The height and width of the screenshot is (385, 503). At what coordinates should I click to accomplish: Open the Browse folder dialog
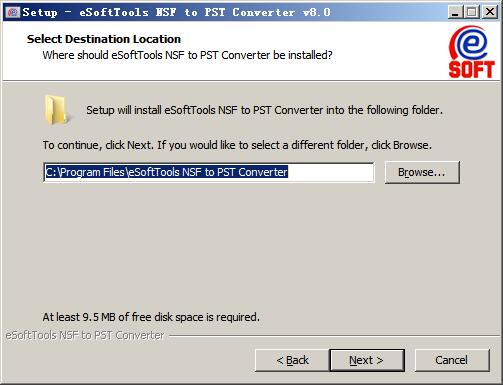coord(422,172)
